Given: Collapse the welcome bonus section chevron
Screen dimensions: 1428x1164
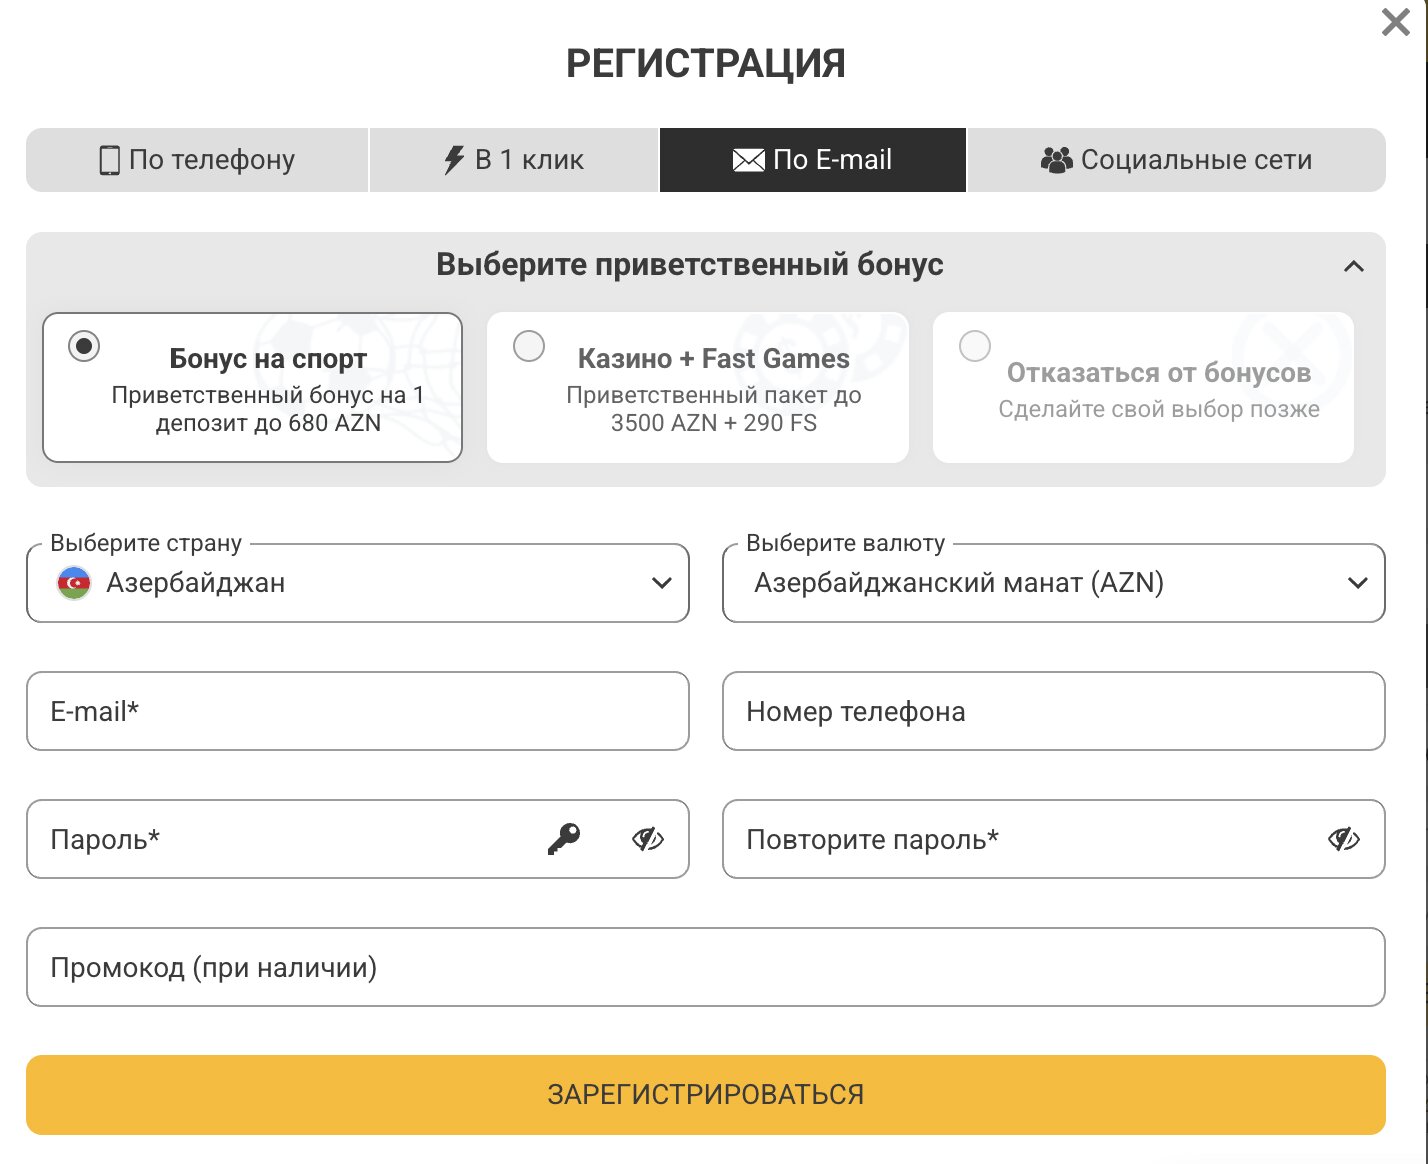Looking at the screenshot, I should tap(1354, 266).
